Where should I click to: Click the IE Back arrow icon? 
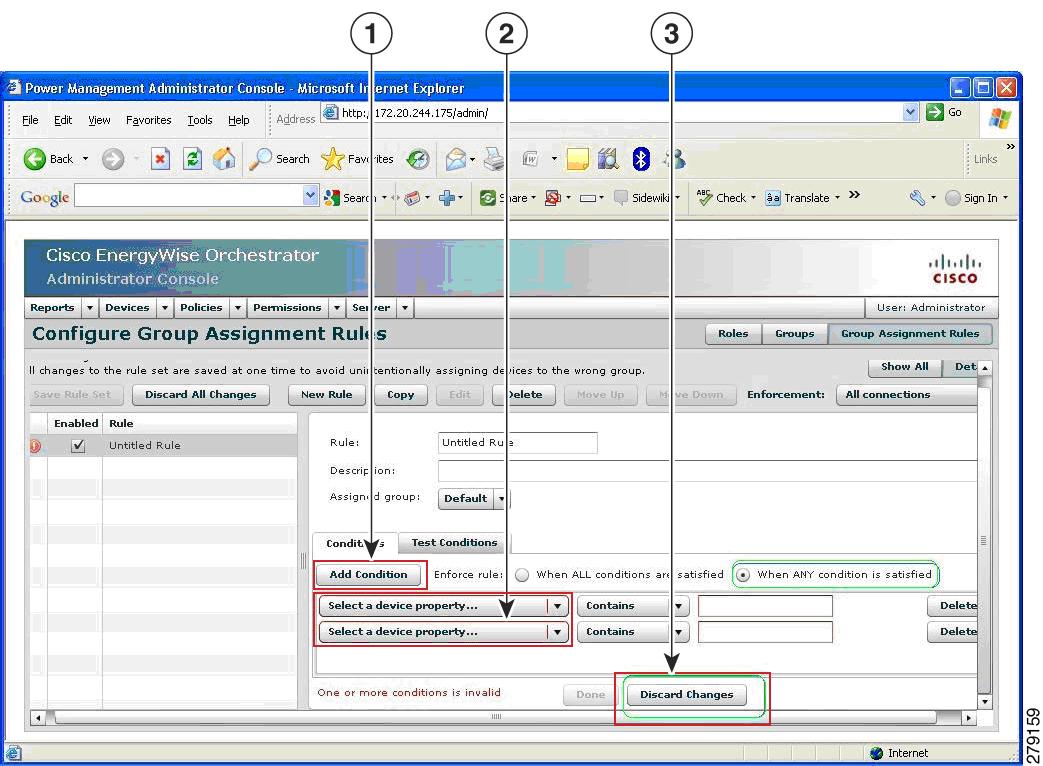pos(35,159)
